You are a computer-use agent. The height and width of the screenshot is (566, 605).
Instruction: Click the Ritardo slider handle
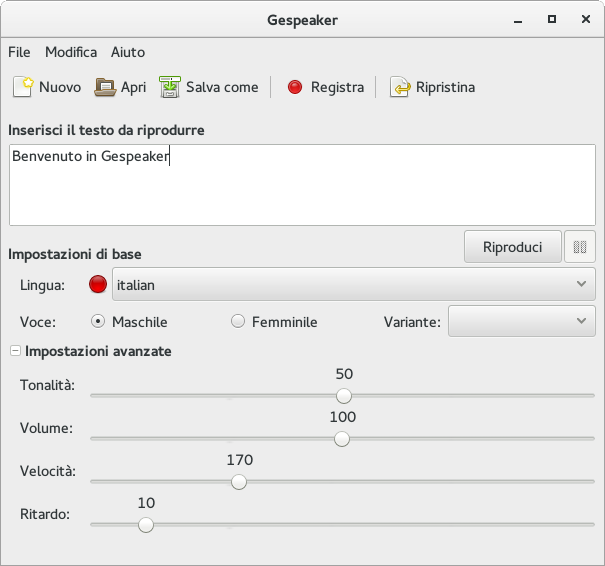[146, 525]
